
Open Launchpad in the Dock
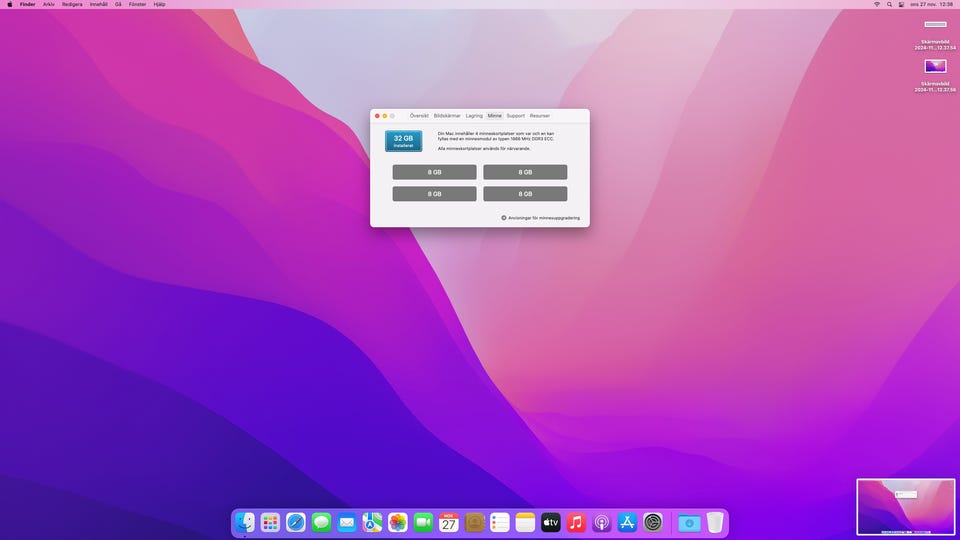point(270,522)
